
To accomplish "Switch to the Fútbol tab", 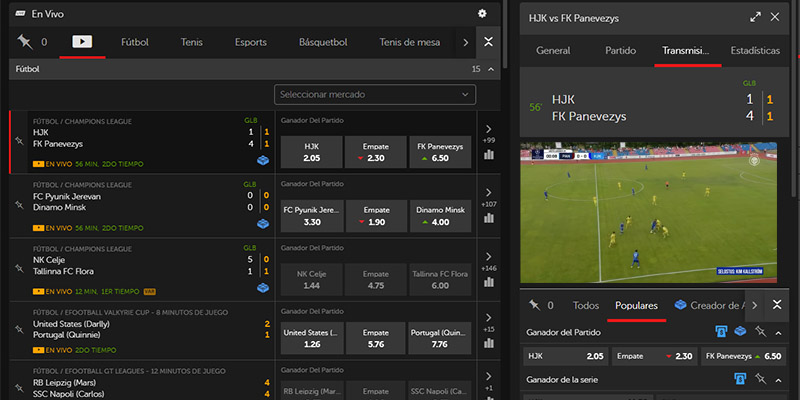I will point(135,42).
